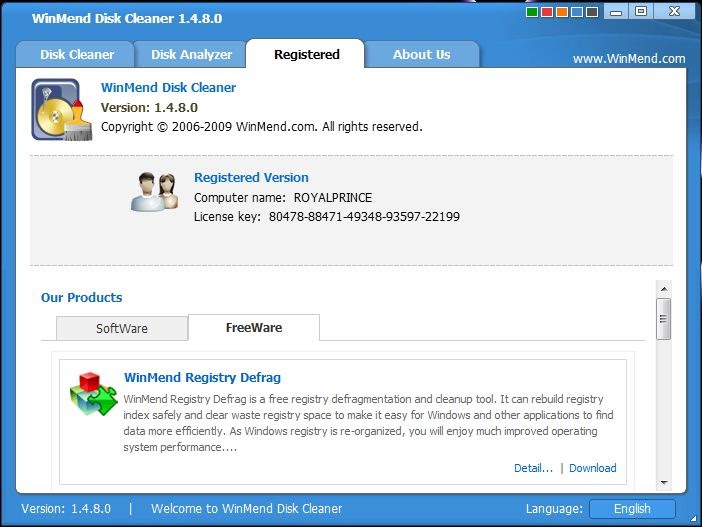
Task: Switch to the Disk Cleaner tab
Action: coord(75,55)
